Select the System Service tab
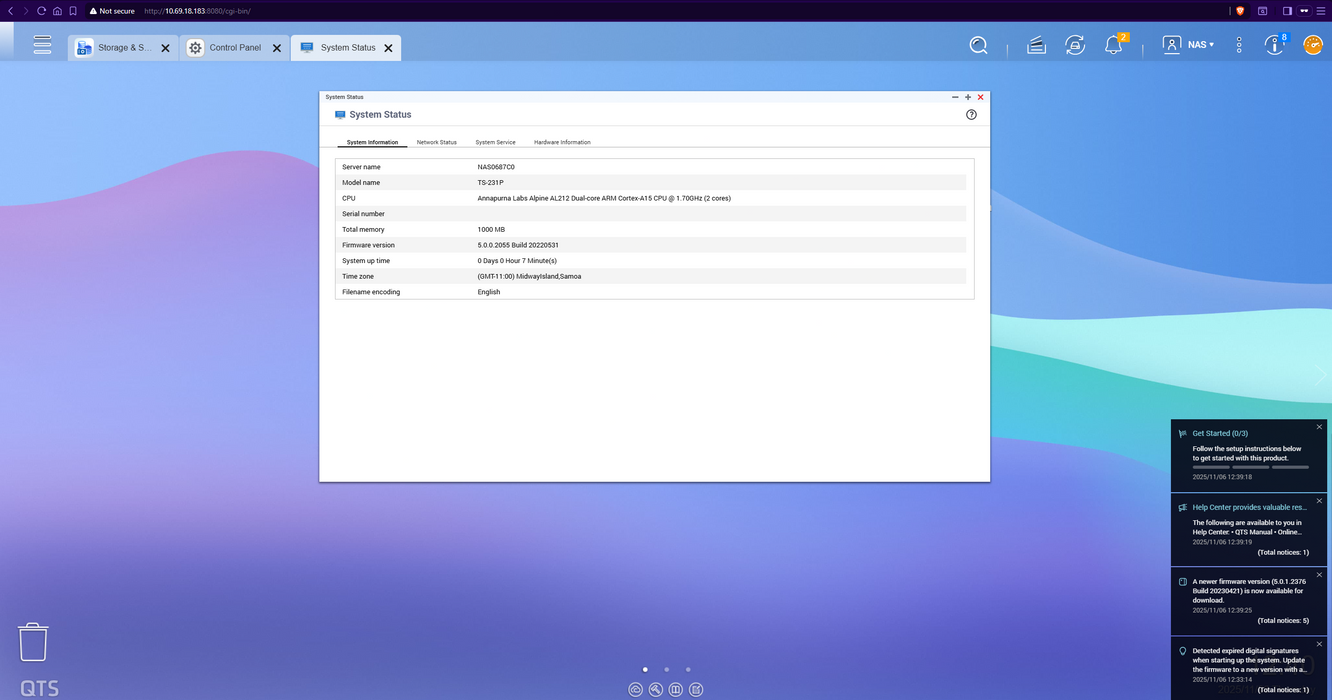Screen dimensions: 1332x700 pyautogui.click(x=495, y=142)
